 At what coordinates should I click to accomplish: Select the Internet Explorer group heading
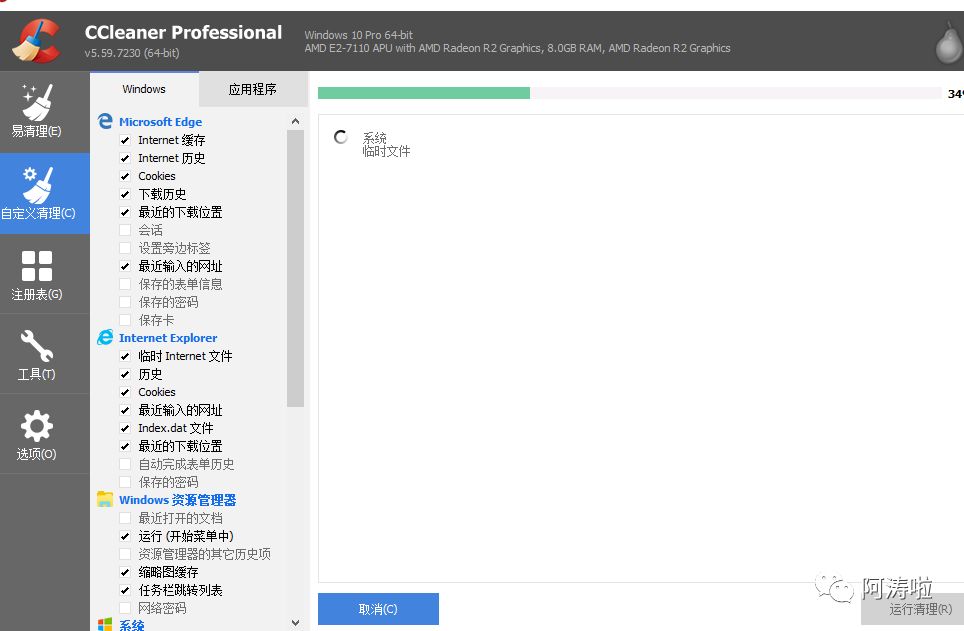pyautogui.click(x=168, y=338)
